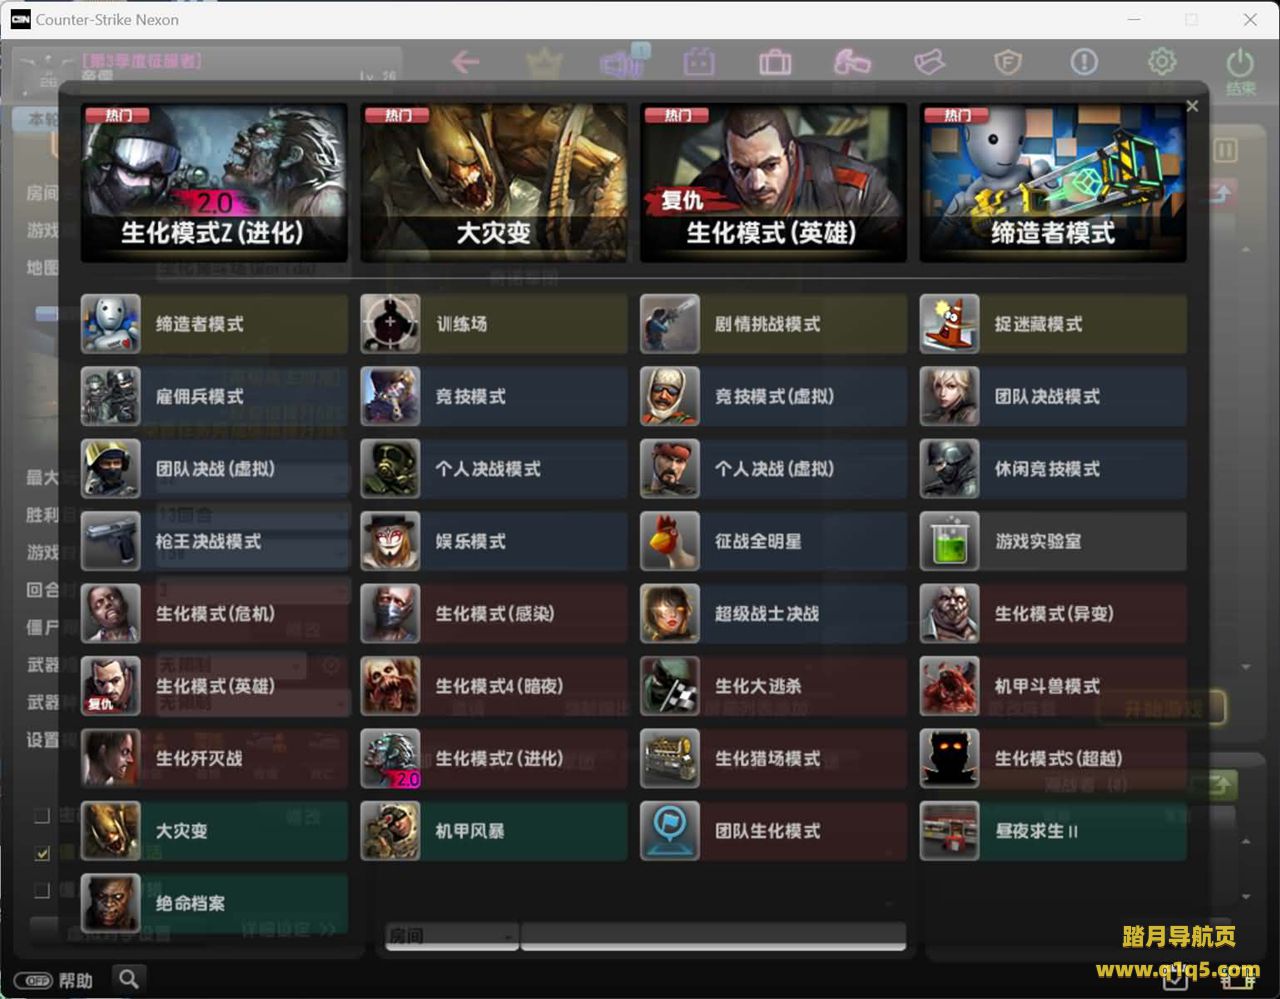Image resolution: width=1280 pixels, height=999 pixels.
Task: Uncheck the ticked yellow checkbox on left edge
Action: [x=42, y=853]
